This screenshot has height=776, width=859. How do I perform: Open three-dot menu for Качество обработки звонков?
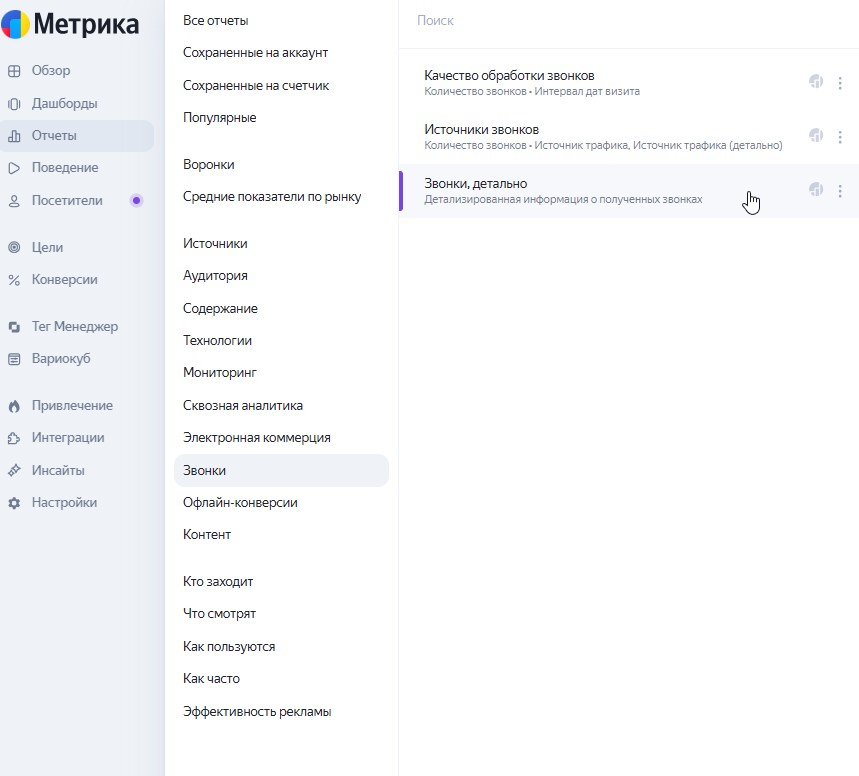coord(840,83)
